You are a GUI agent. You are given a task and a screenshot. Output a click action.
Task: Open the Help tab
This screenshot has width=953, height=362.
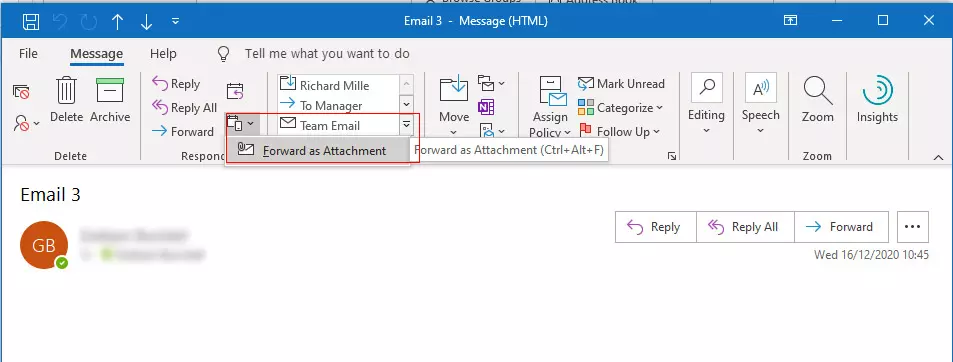tap(163, 53)
